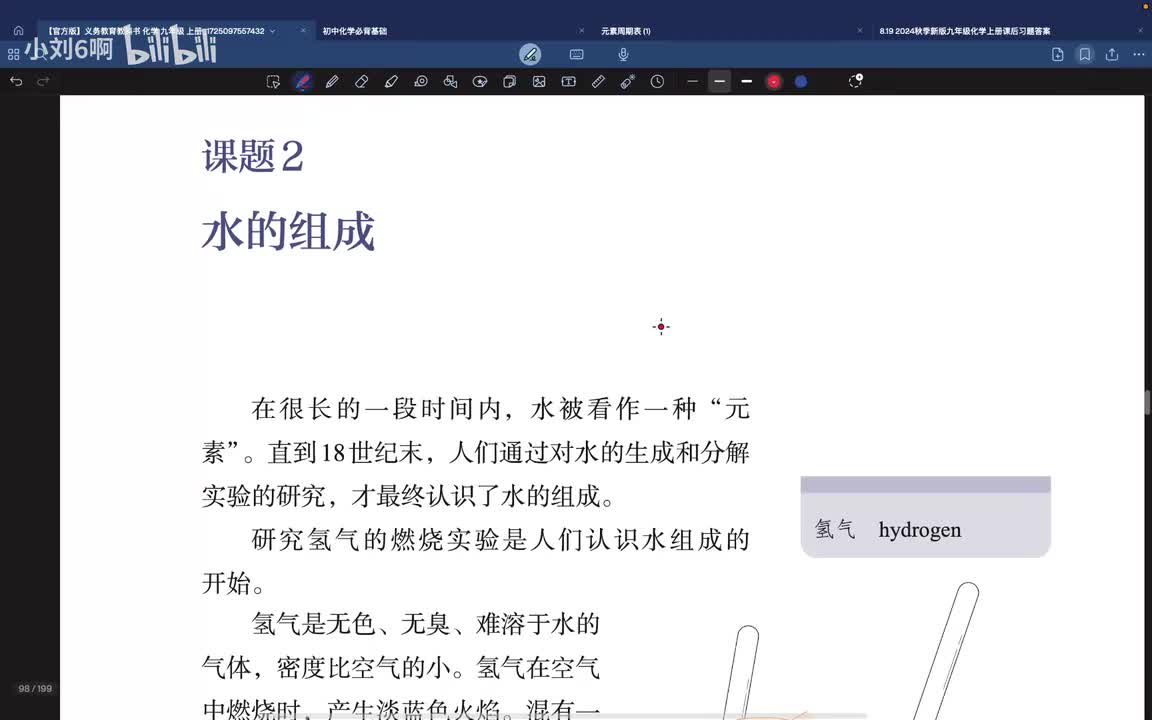Select the highlighter tool
This screenshot has height=720, width=1152.
(391, 82)
